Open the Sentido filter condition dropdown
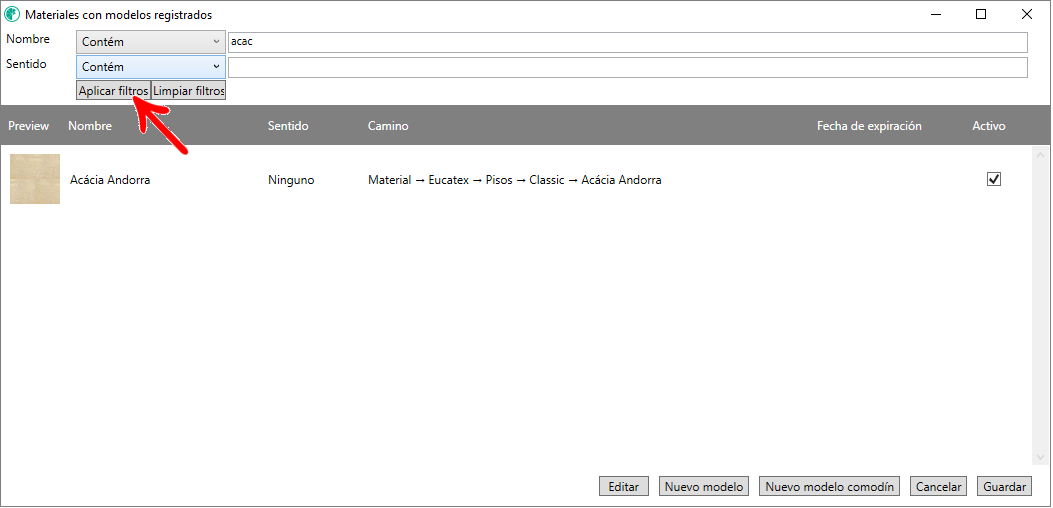 click(x=151, y=67)
